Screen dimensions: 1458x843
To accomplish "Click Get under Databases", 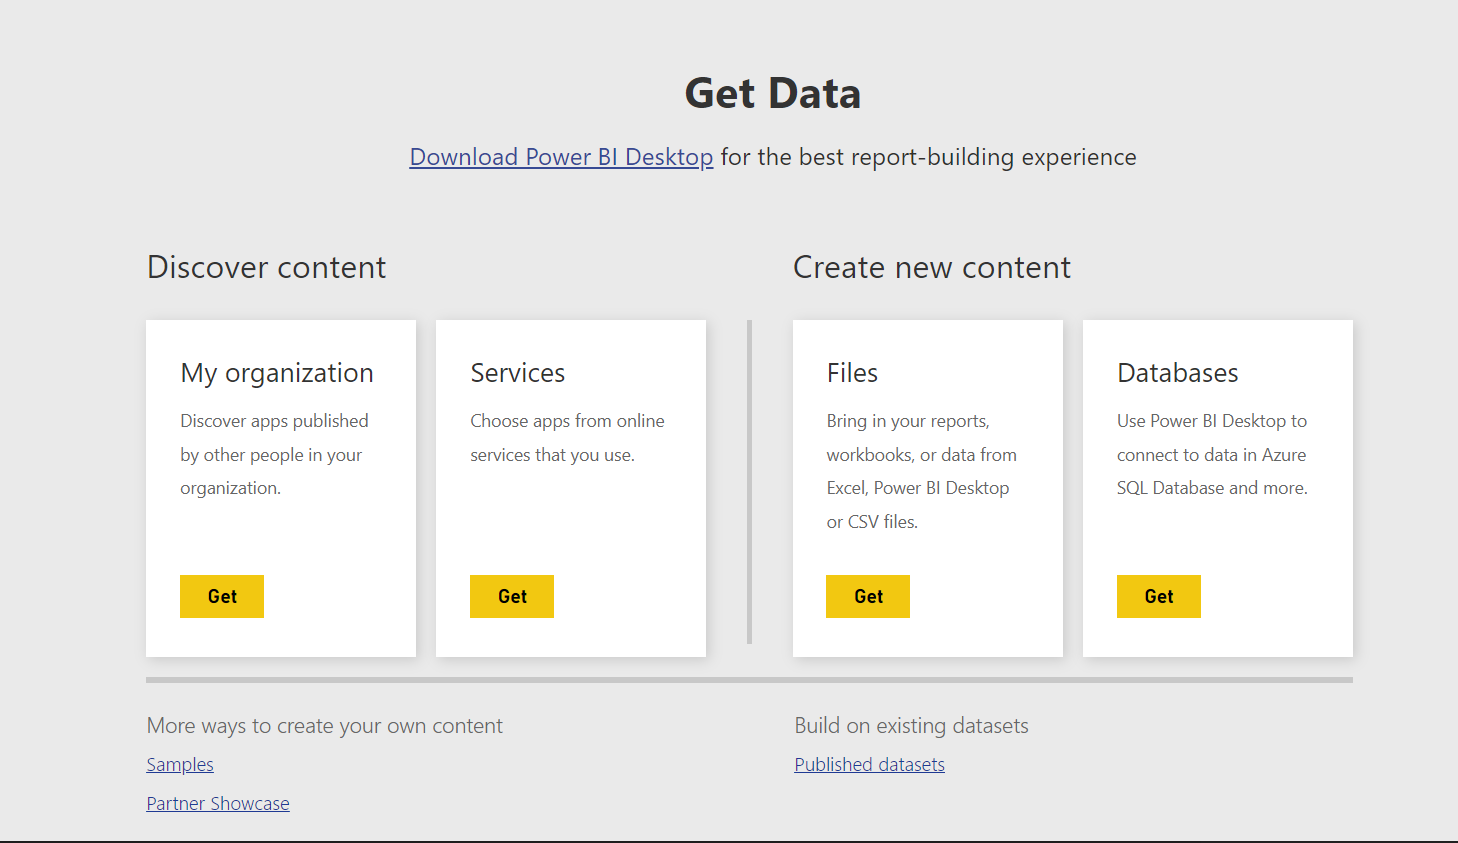I will 1159,596.
